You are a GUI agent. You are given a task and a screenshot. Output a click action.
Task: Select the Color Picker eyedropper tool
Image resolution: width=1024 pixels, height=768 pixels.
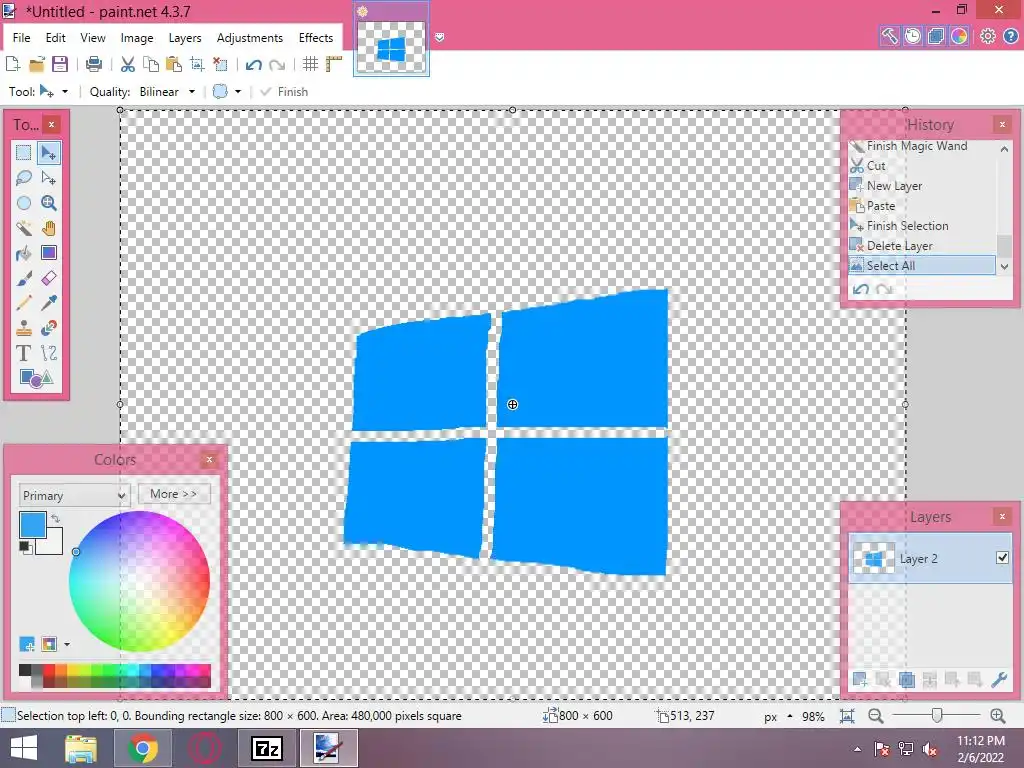(x=48, y=303)
